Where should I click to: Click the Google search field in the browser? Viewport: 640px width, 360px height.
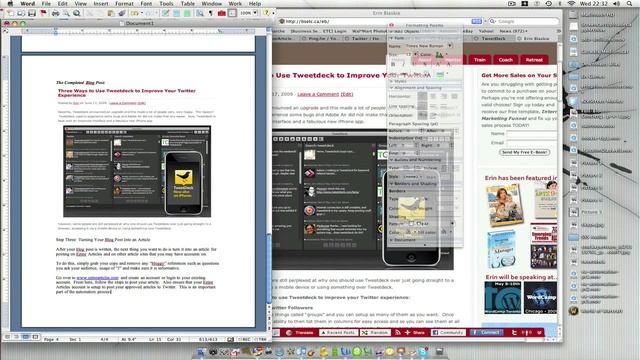pos(524,21)
